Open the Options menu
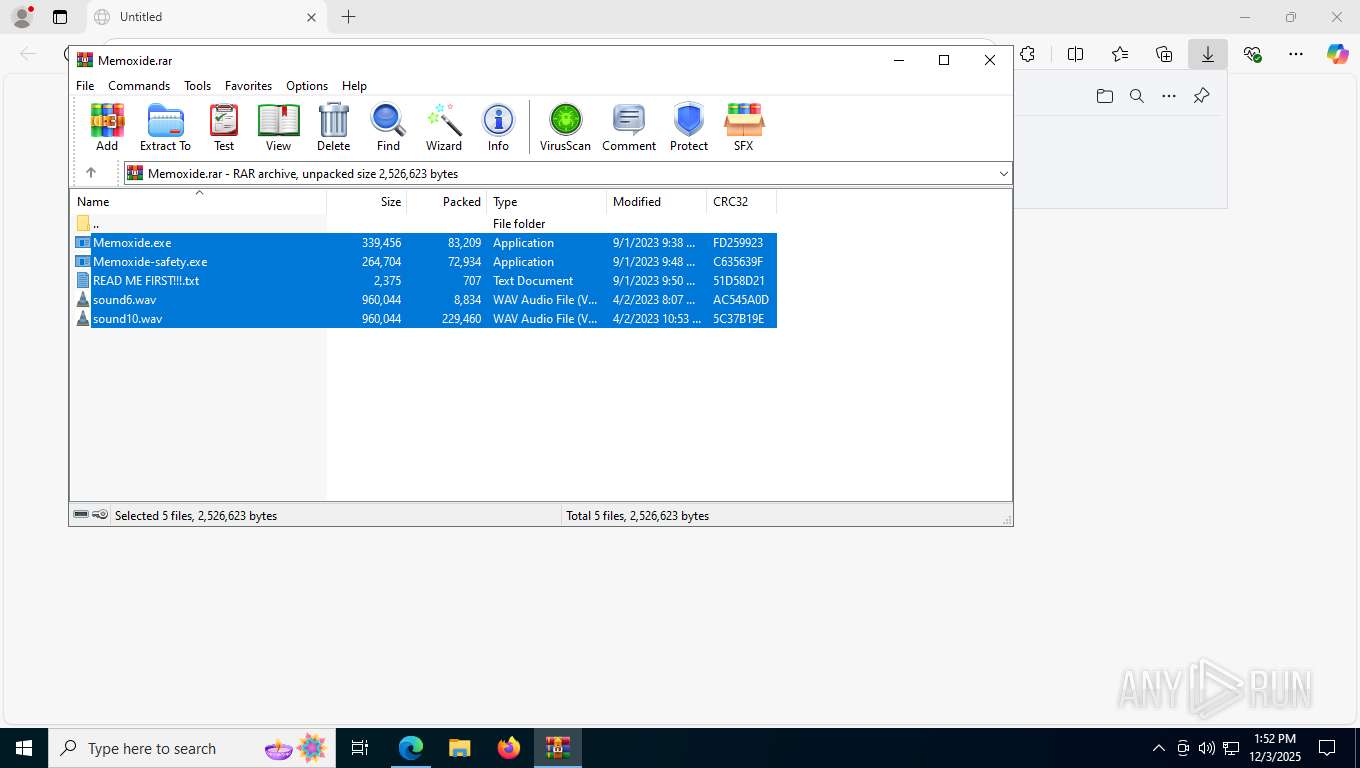1360x768 pixels. pos(307,86)
